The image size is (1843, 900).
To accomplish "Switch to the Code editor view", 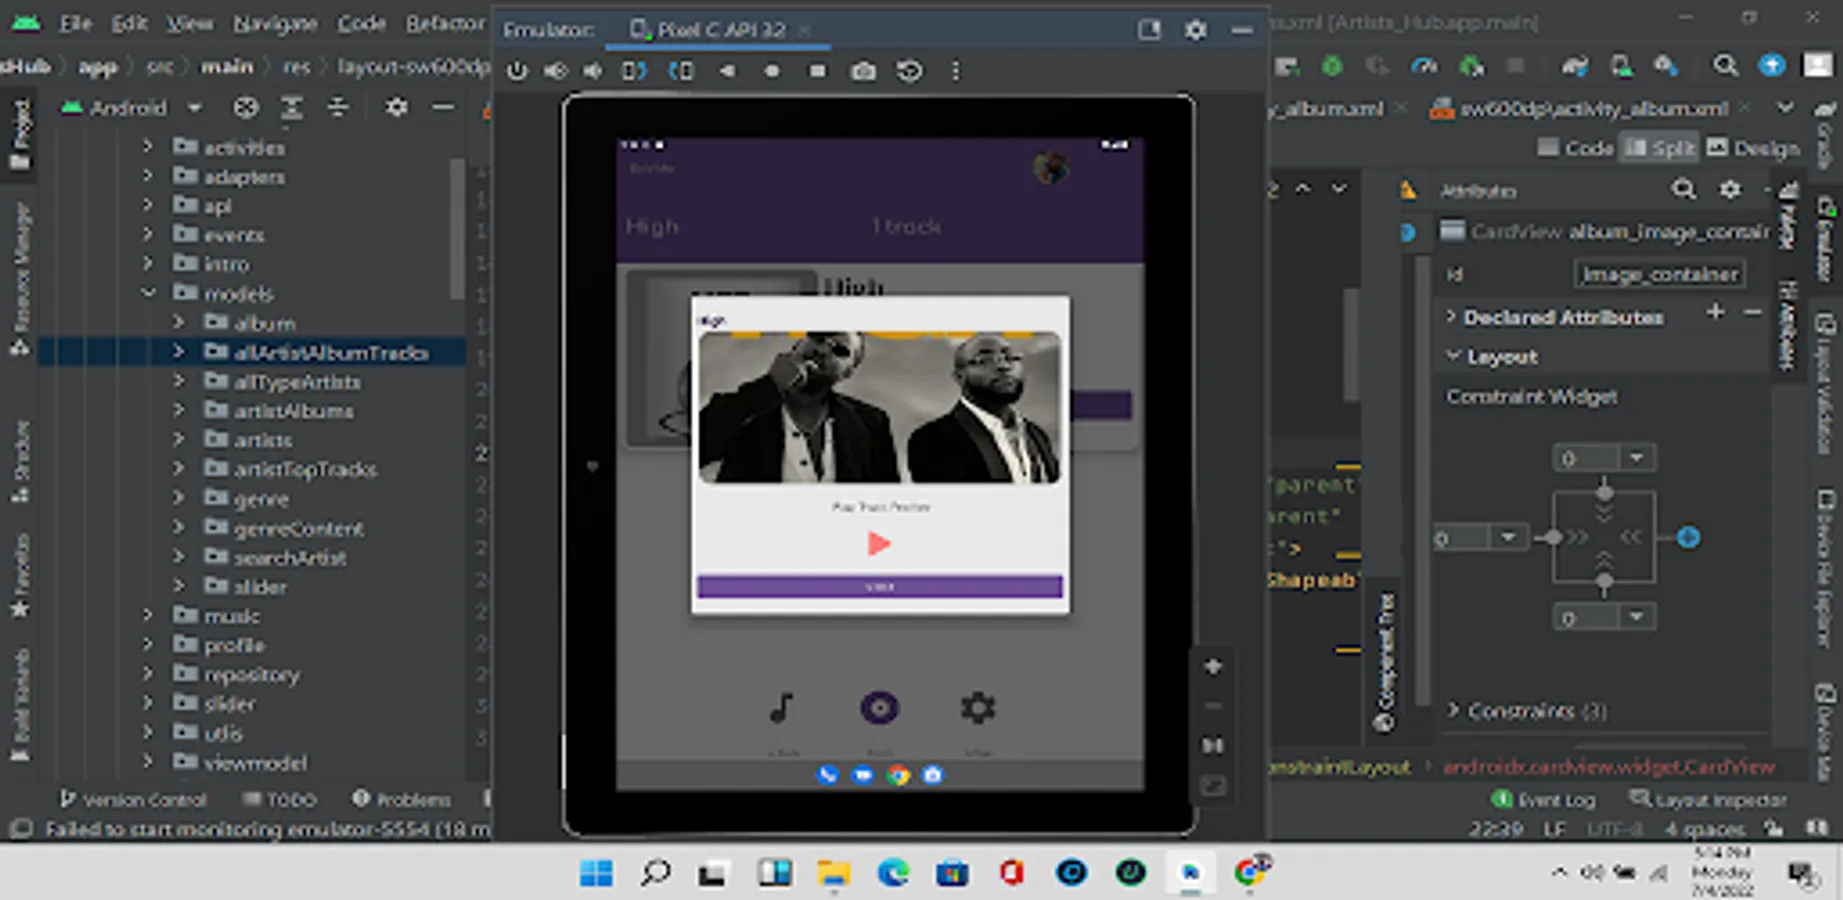I will (1576, 148).
